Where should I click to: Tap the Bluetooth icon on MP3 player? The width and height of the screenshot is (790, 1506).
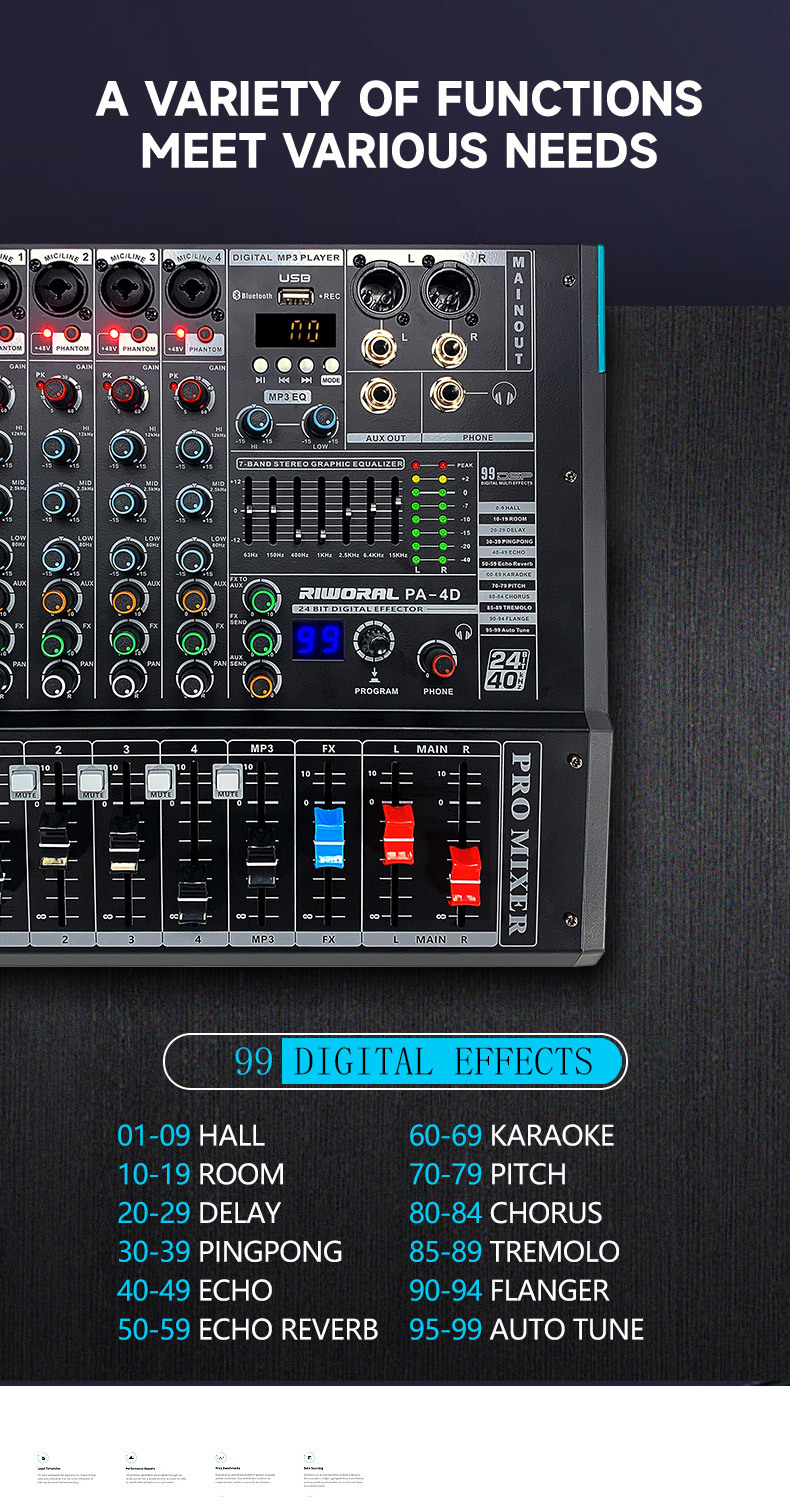point(236,296)
